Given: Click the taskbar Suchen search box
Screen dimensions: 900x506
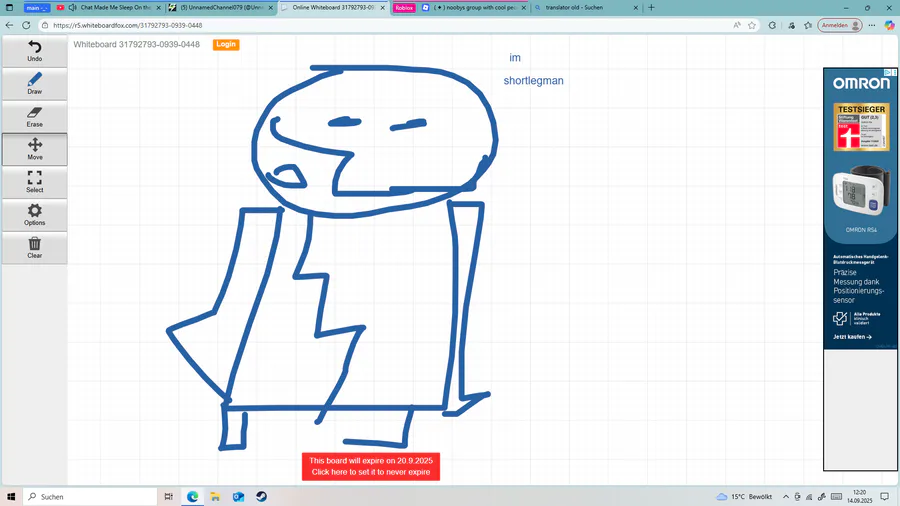Looking at the screenshot, I should (x=90, y=496).
